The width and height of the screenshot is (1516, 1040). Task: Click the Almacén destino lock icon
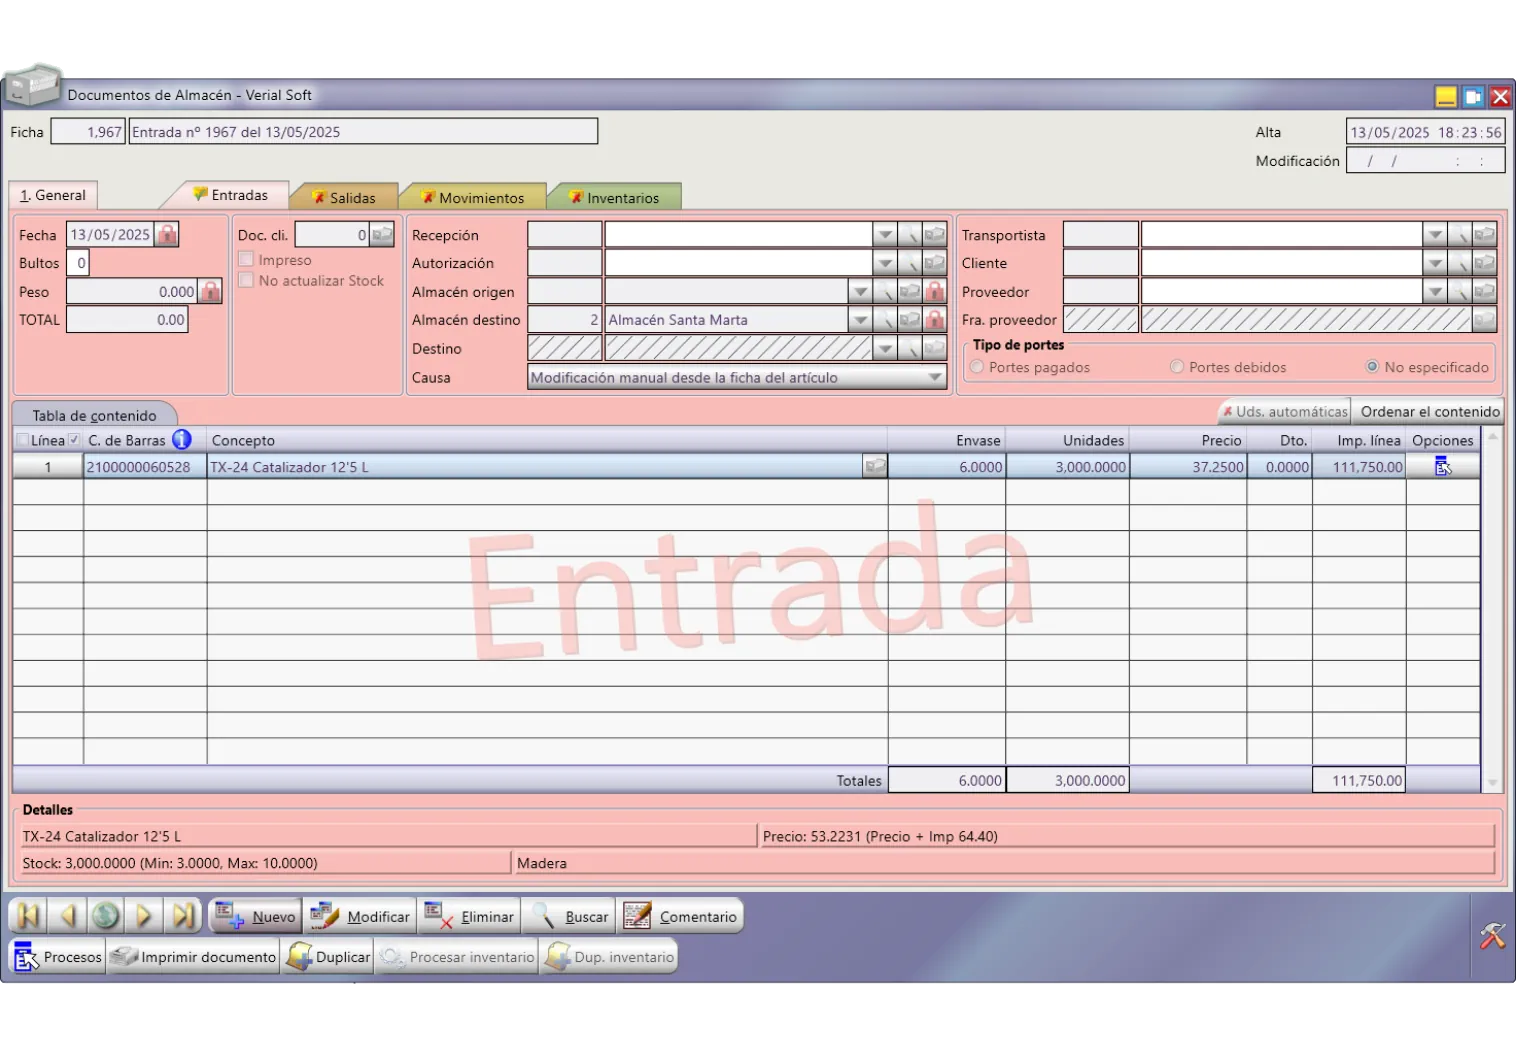934,320
